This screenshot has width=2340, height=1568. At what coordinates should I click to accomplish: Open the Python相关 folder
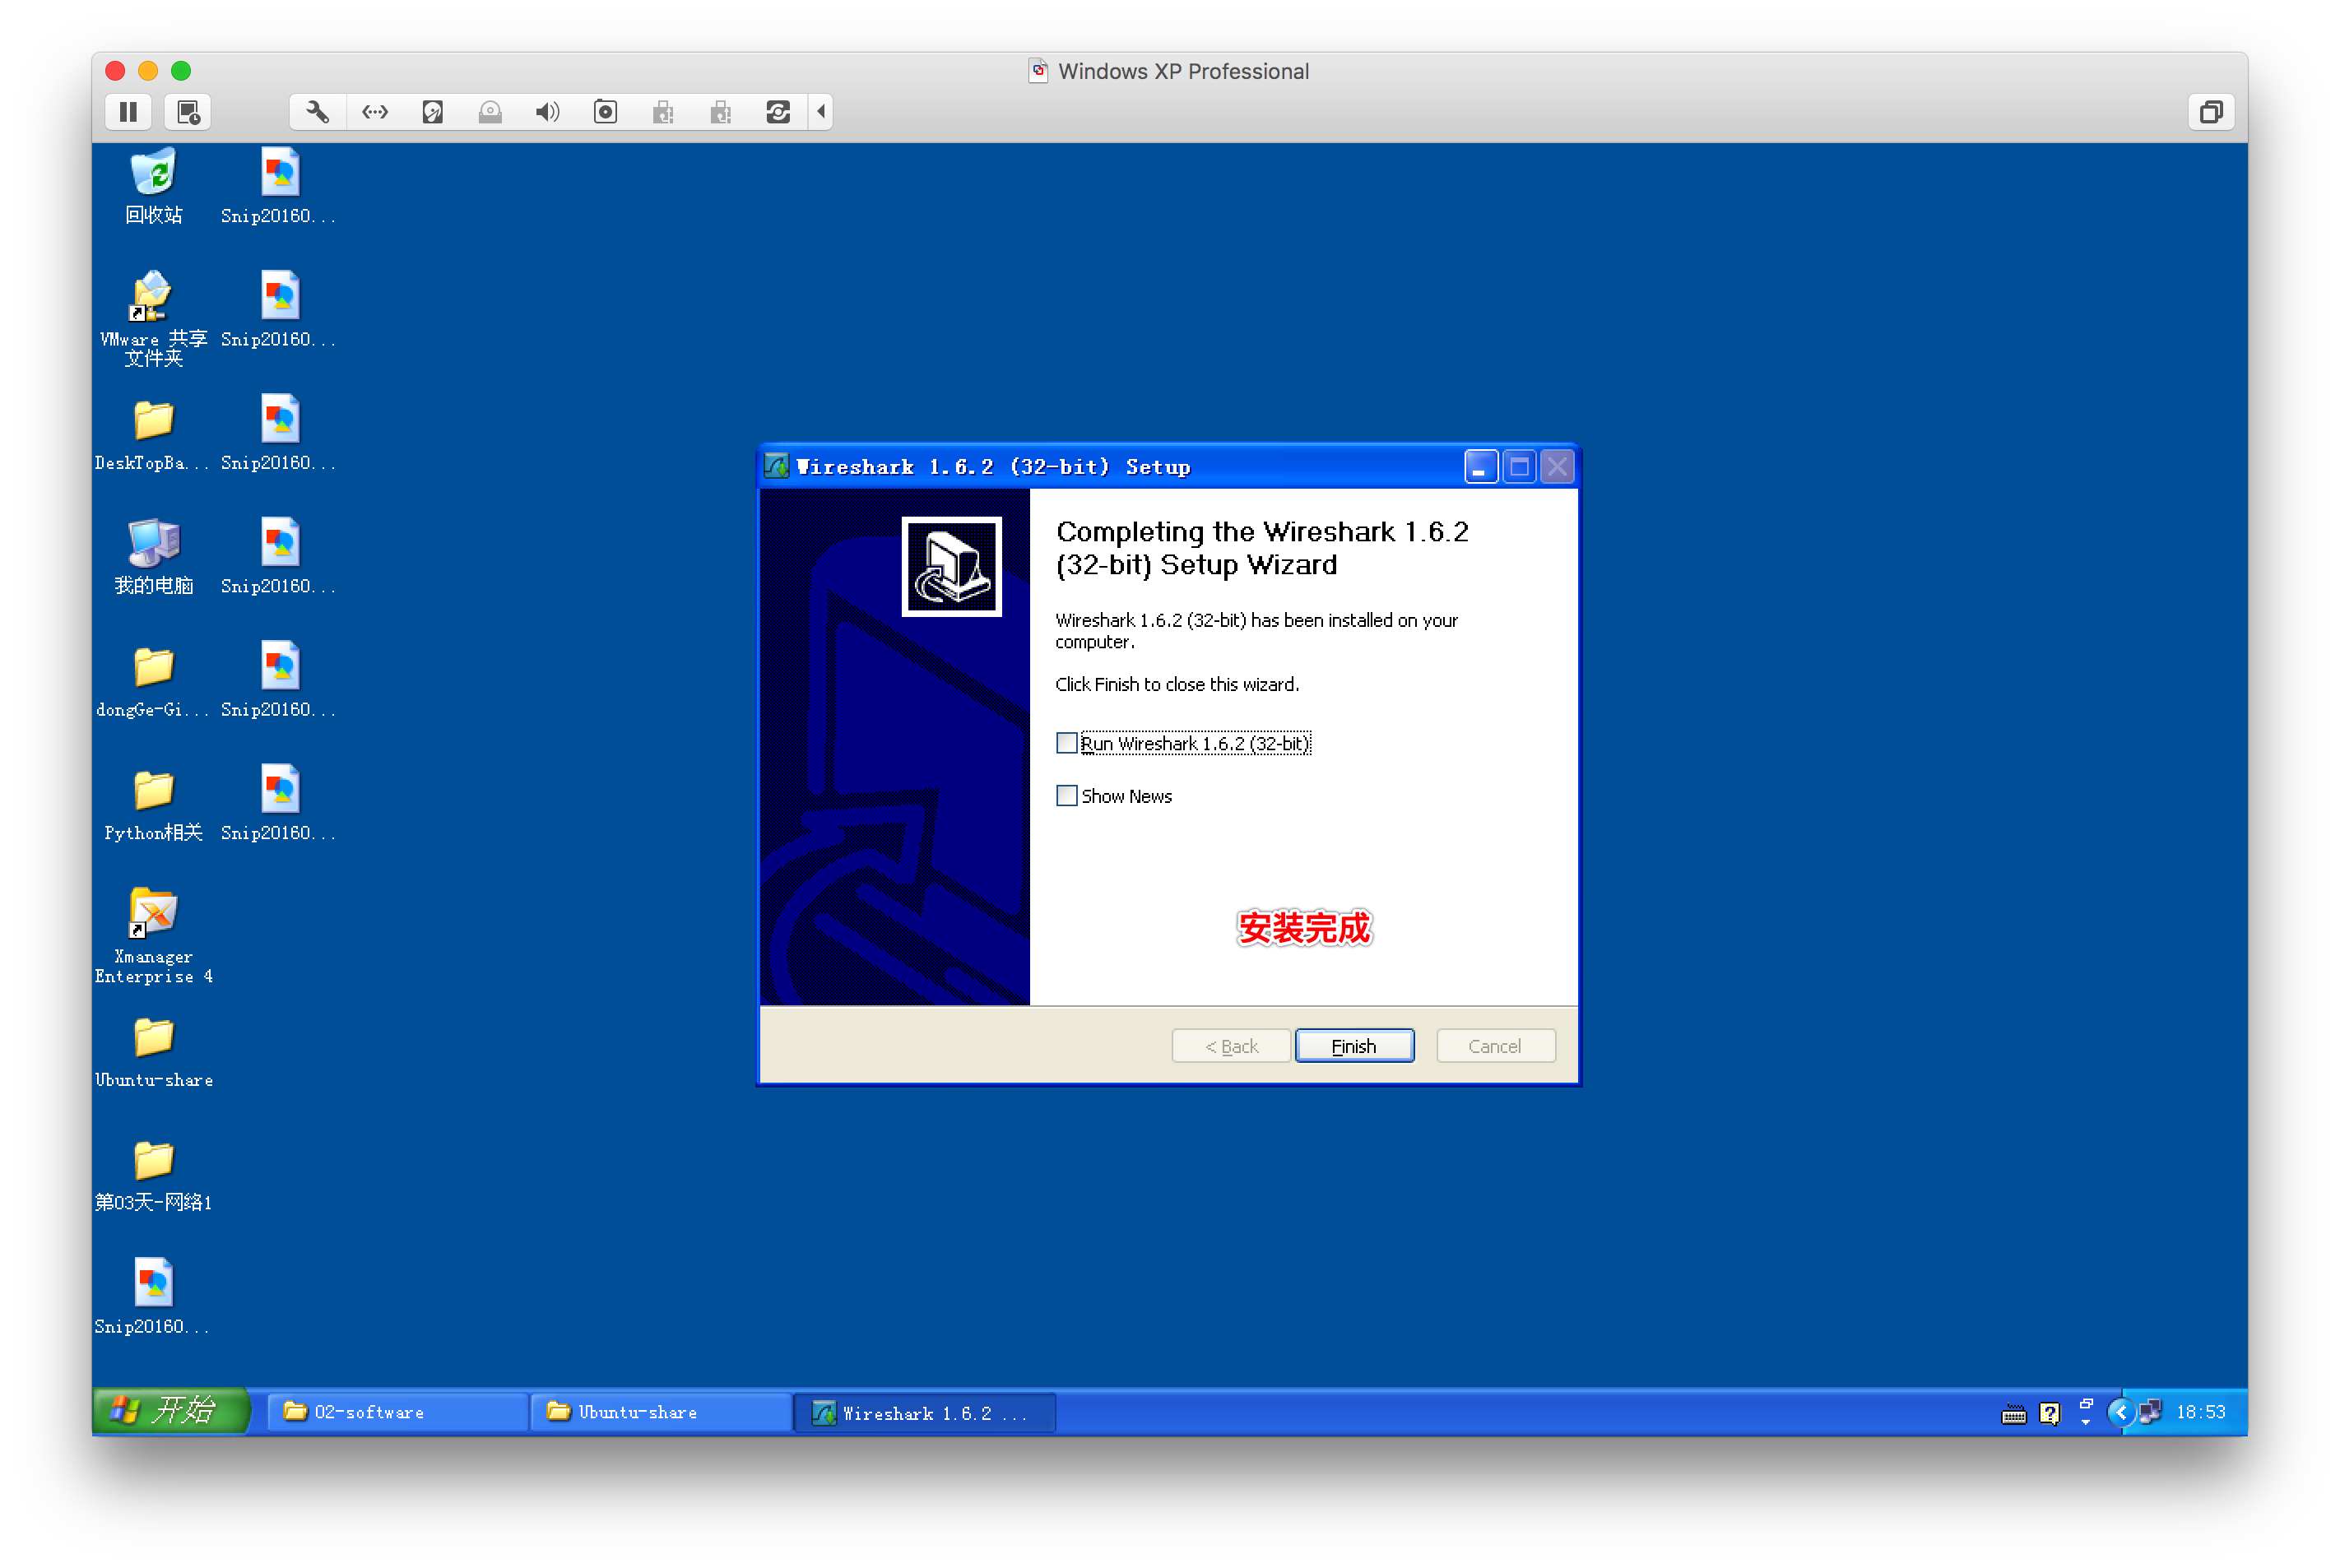pyautogui.click(x=153, y=791)
